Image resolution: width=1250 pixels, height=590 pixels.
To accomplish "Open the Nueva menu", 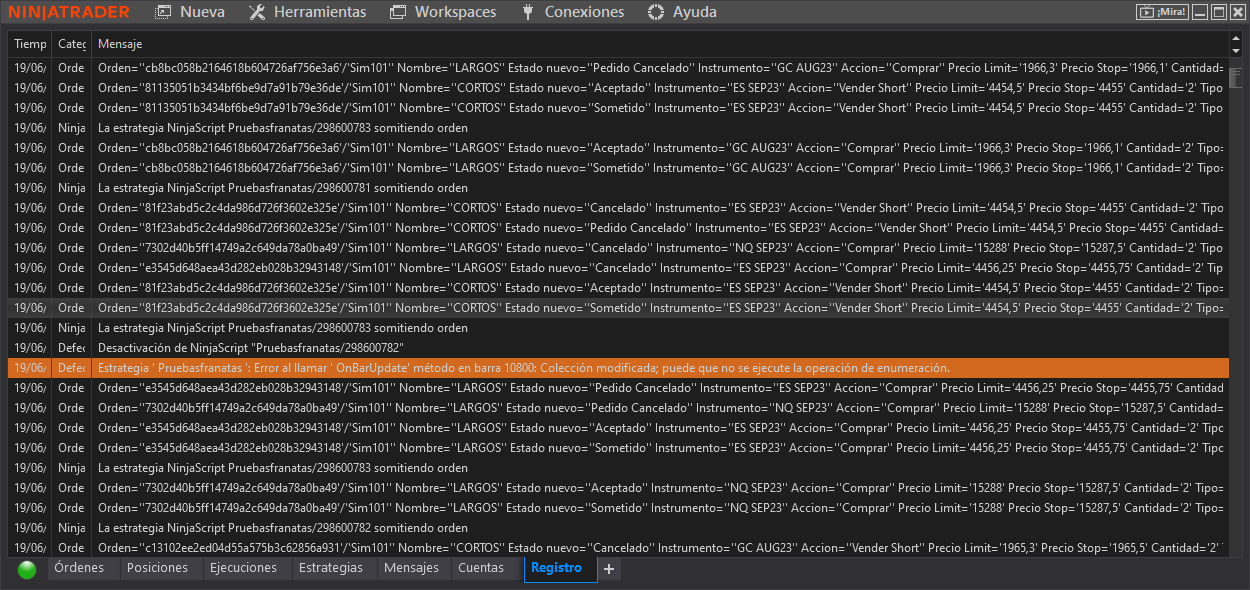I will (x=190, y=12).
